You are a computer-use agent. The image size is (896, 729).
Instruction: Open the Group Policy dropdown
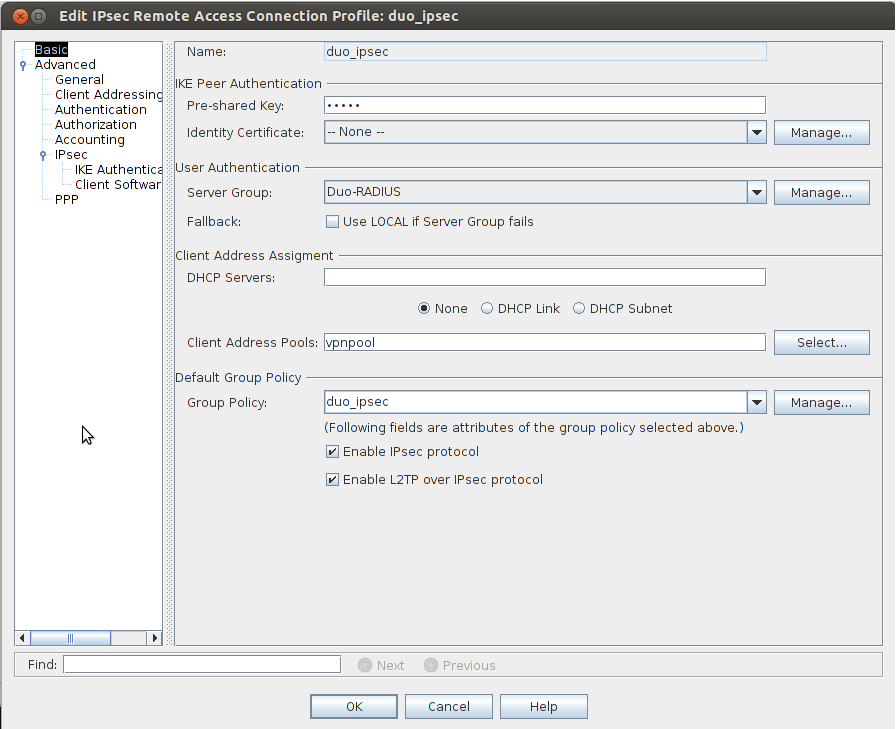coord(757,402)
